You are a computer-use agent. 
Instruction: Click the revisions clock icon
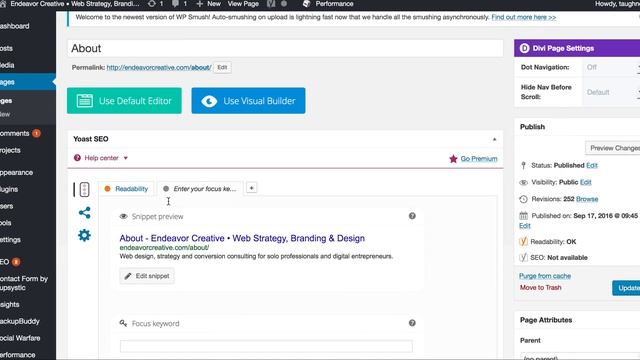(x=523, y=199)
